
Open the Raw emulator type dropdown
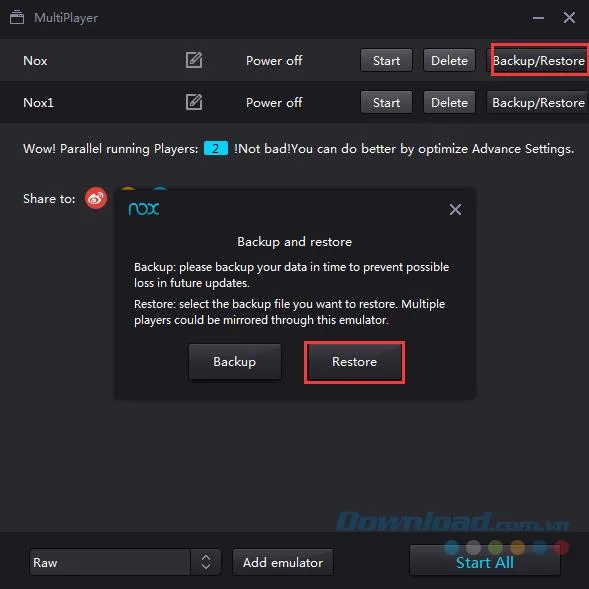click(125, 562)
